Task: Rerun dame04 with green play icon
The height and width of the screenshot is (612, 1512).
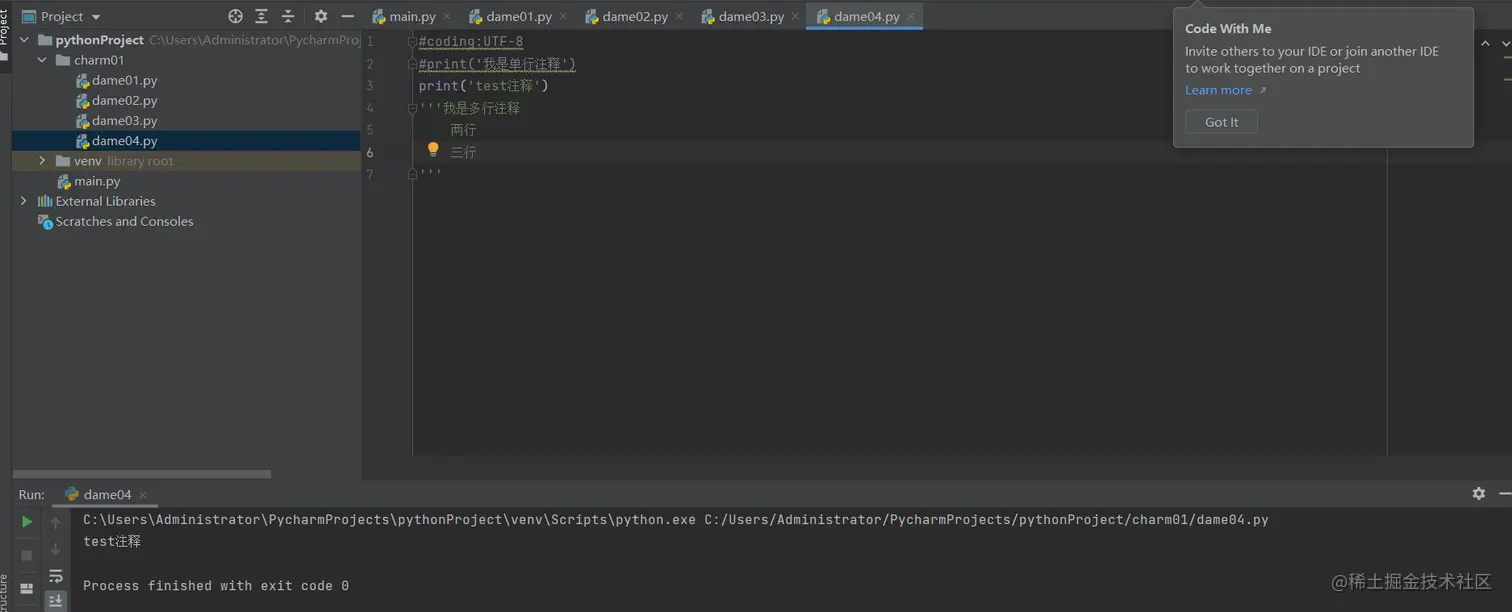Action: point(27,522)
